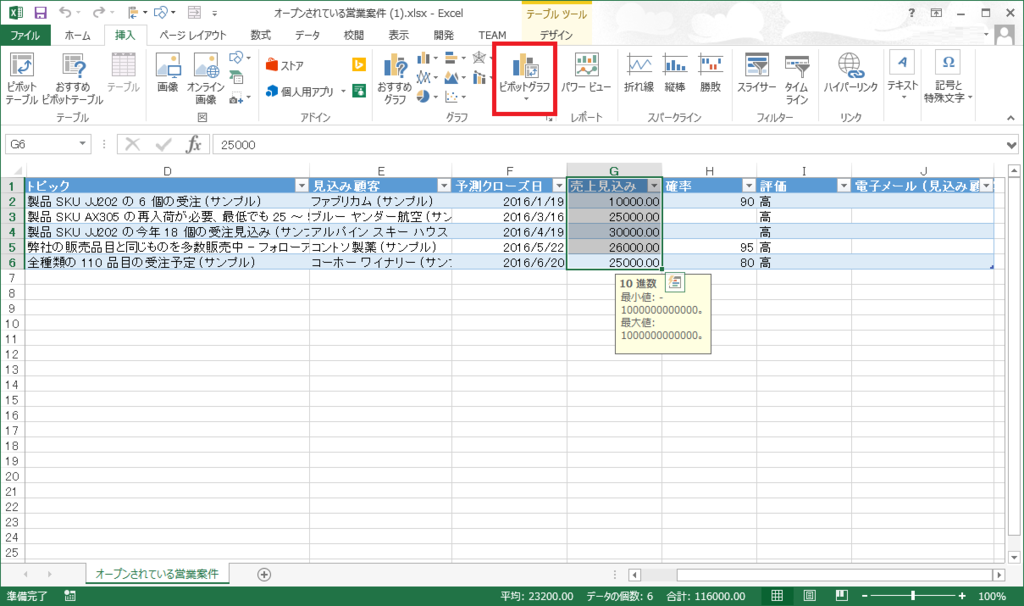Insert a line sparkline (折れ線)
The image size is (1024, 606).
[639, 72]
